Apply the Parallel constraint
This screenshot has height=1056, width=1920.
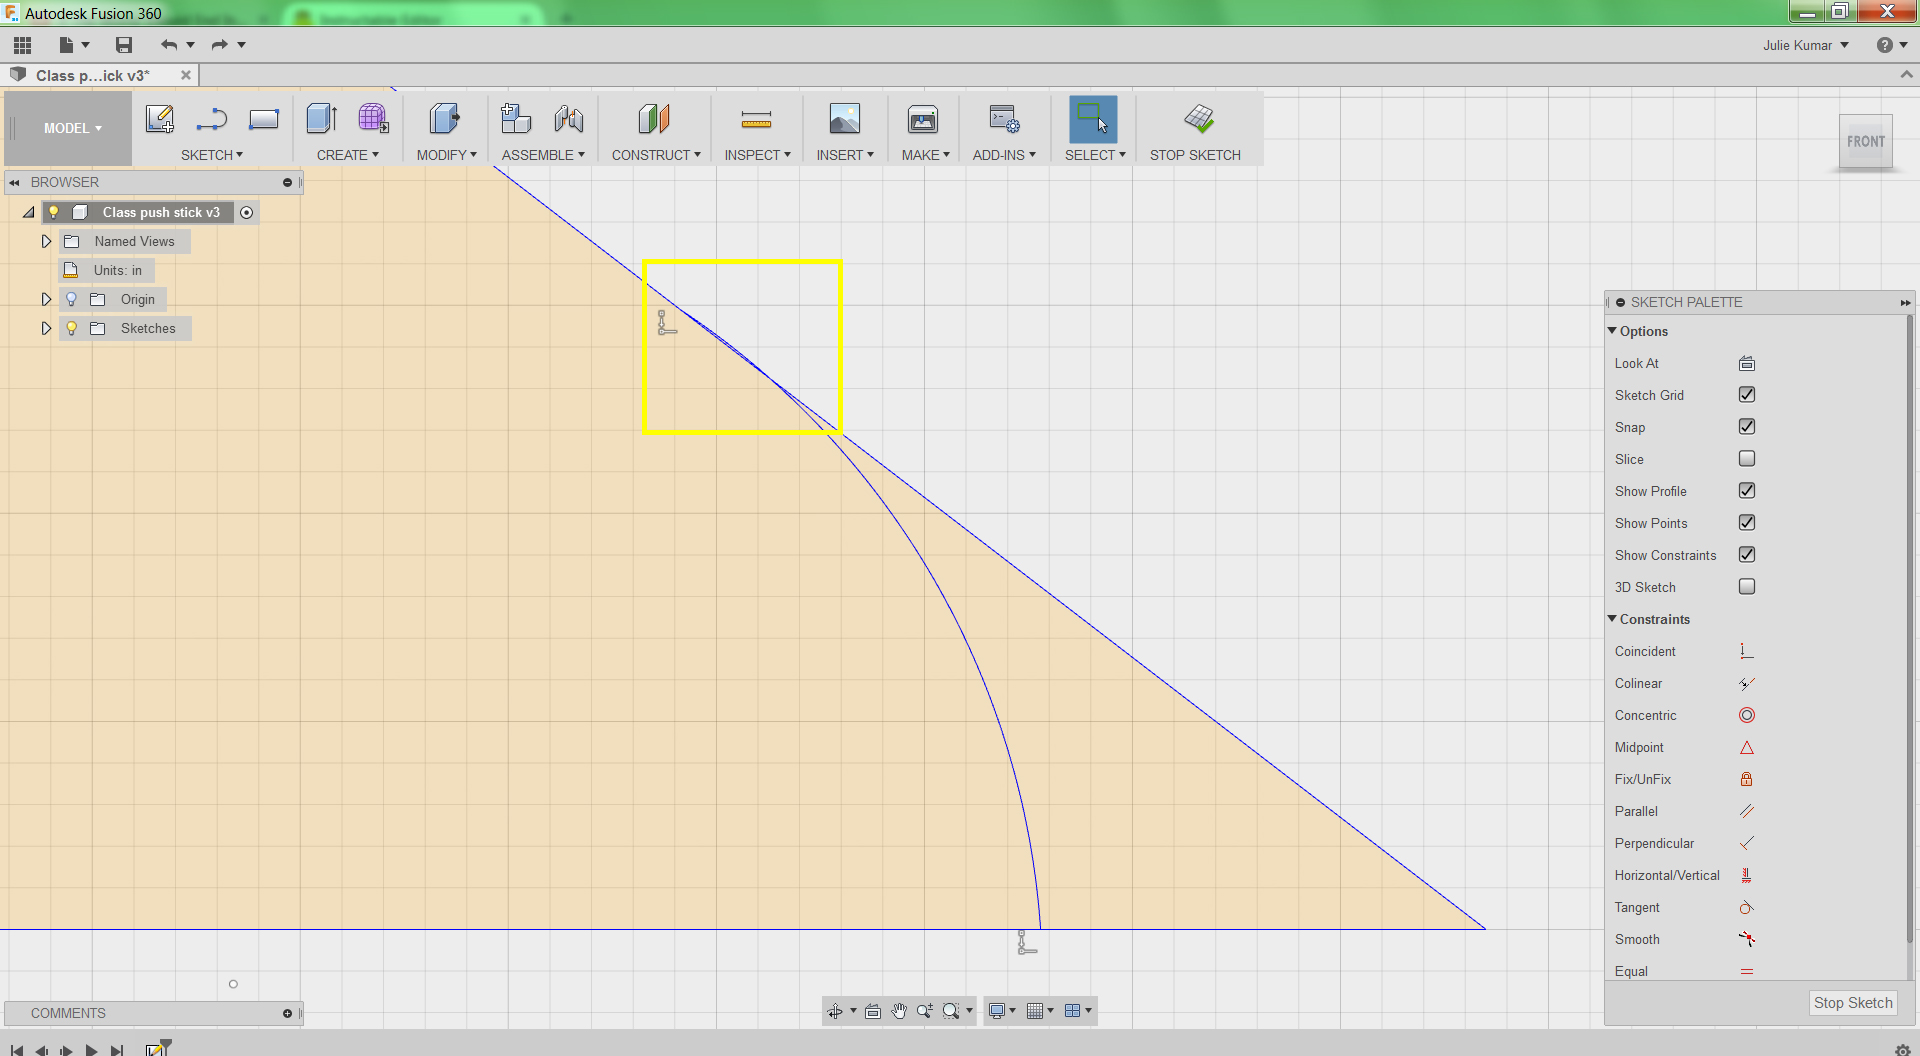pos(1747,811)
